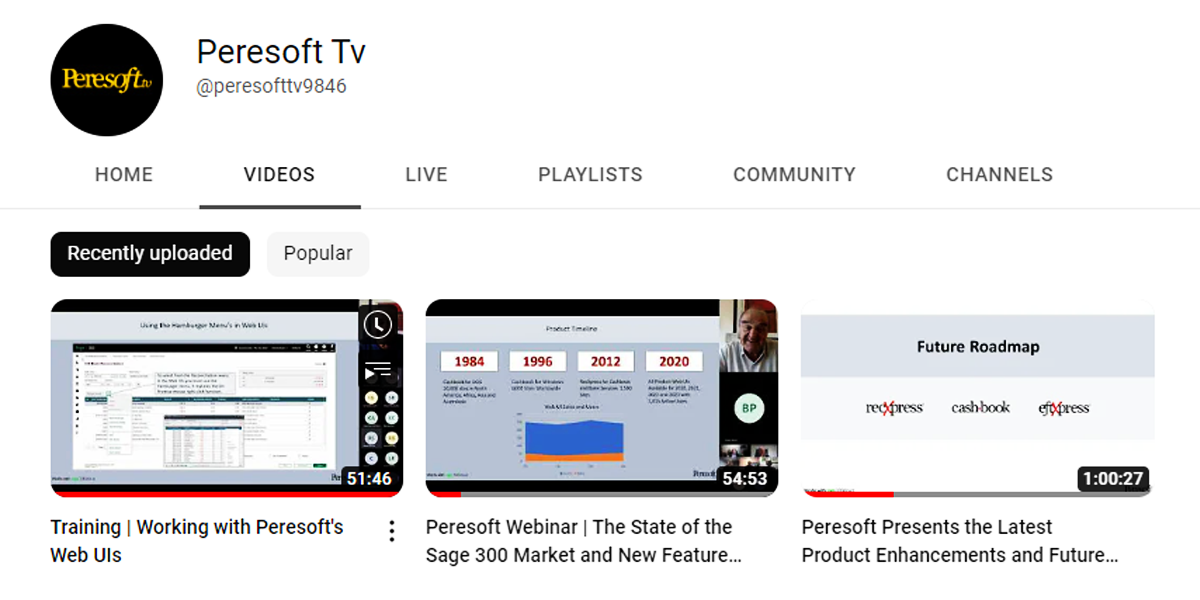Viewport: 1200px width, 600px height.
Task: Open 'Training | Working with Peresoft's Web UIs' title
Action: (x=197, y=541)
